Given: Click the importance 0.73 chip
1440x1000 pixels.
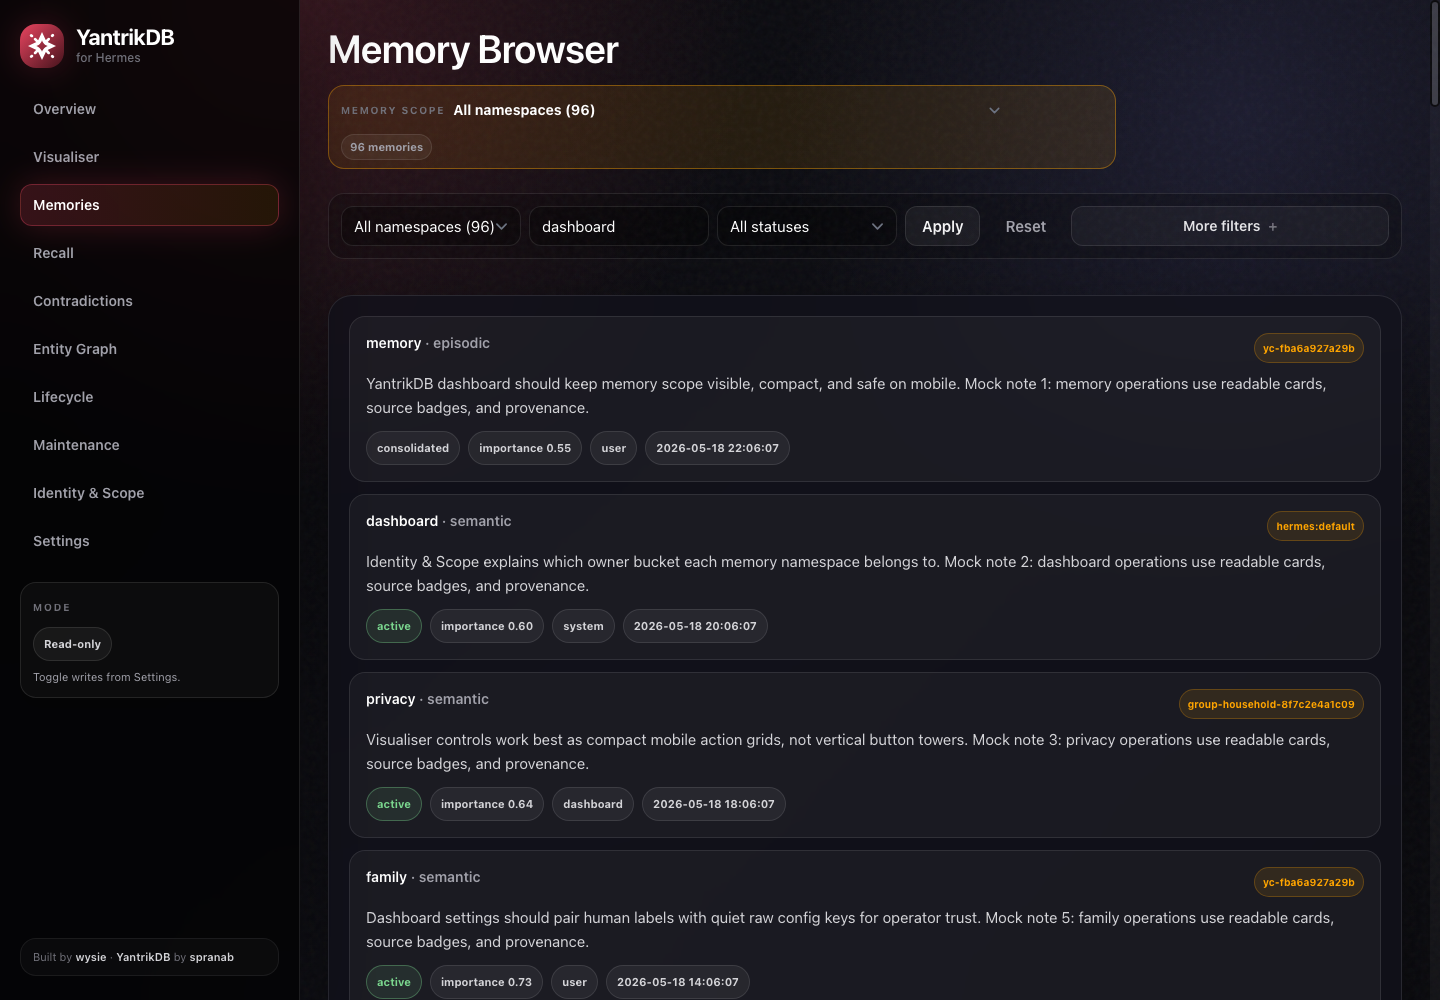Looking at the screenshot, I should click(487, 982).
